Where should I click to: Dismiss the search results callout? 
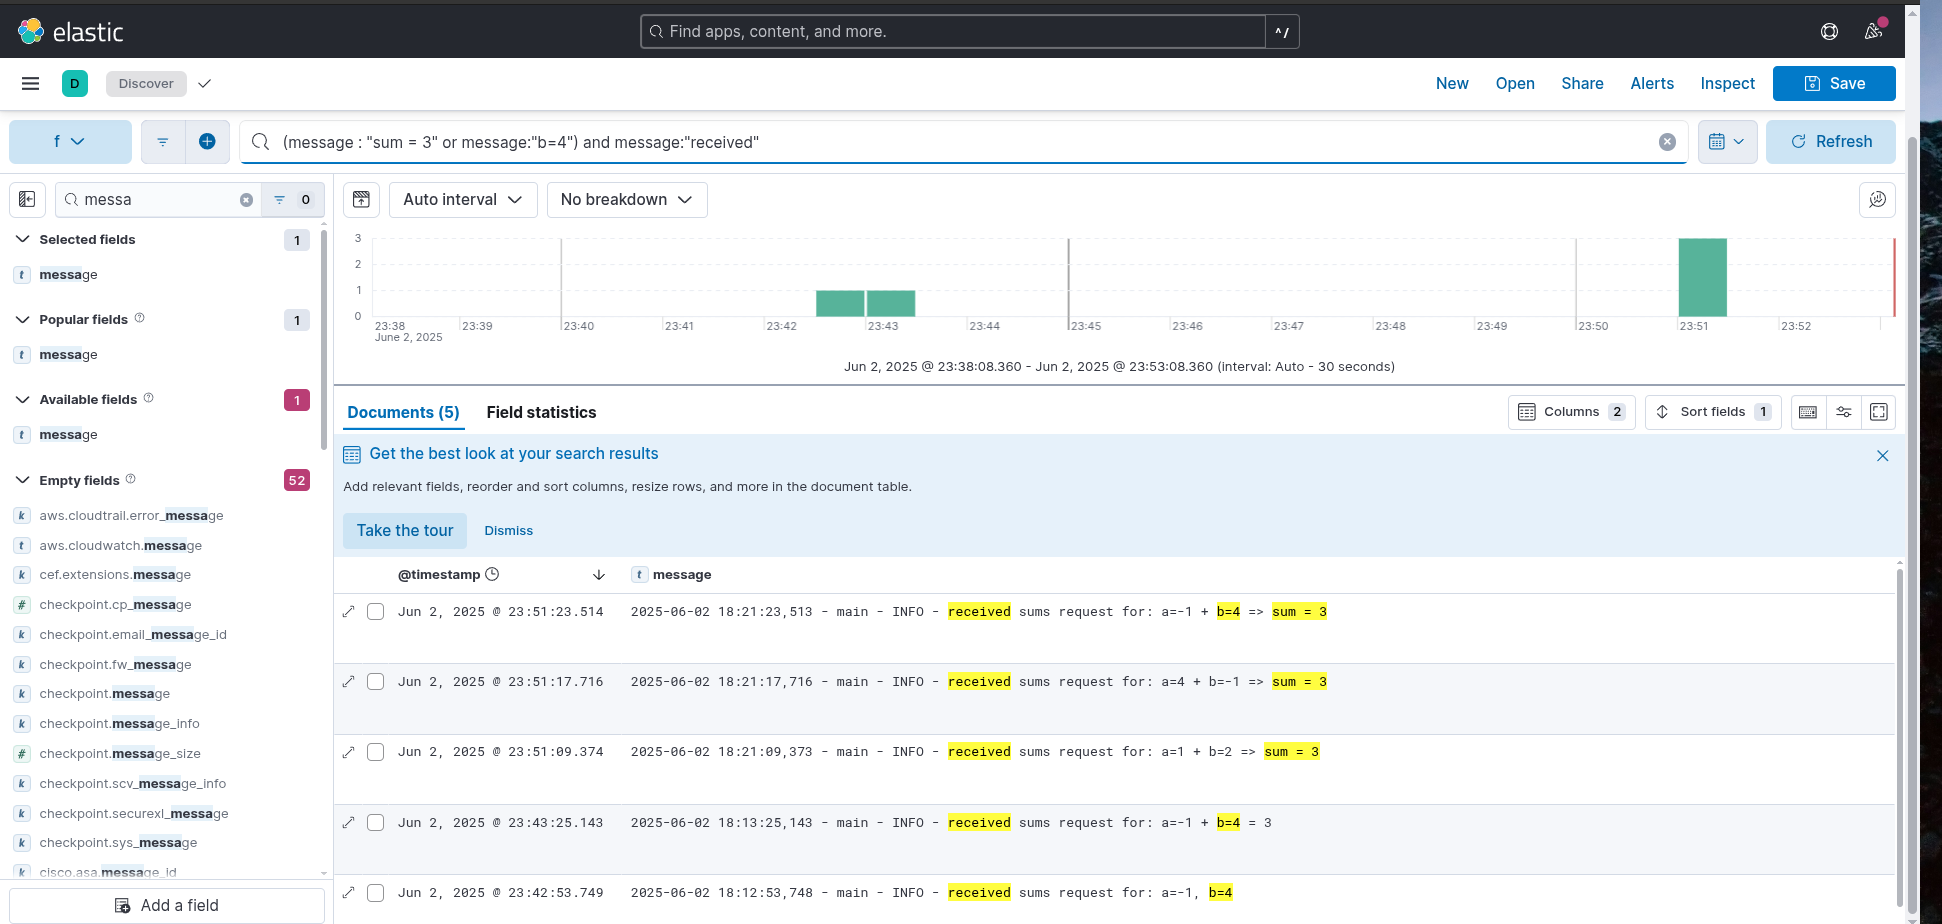click(508, 531)
